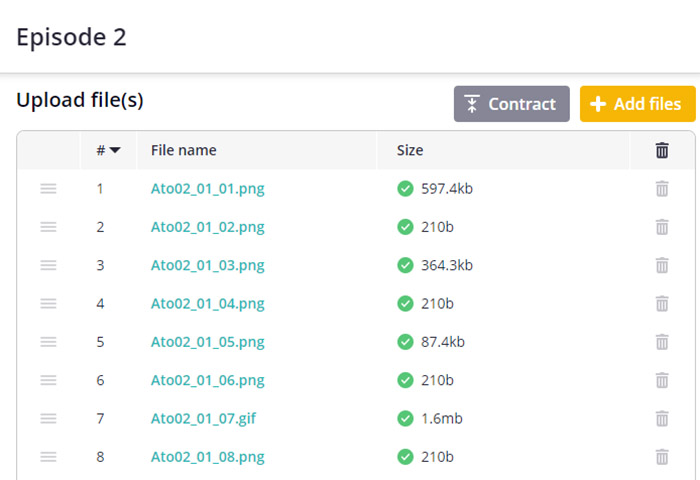Delete file Ato02_01_01.png using trash icon
The height and width of the screenshot is (480, 700).
tap(661, 188)
